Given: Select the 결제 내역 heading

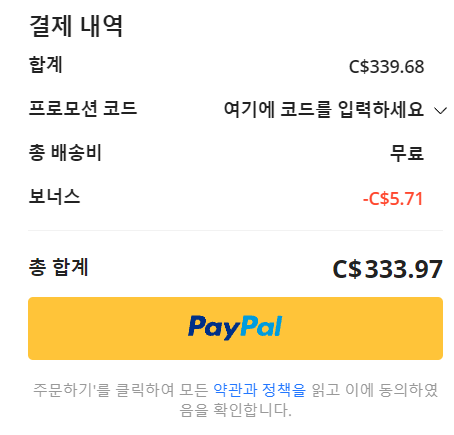Looking at the screenshot, I should (x=76, y=26).
